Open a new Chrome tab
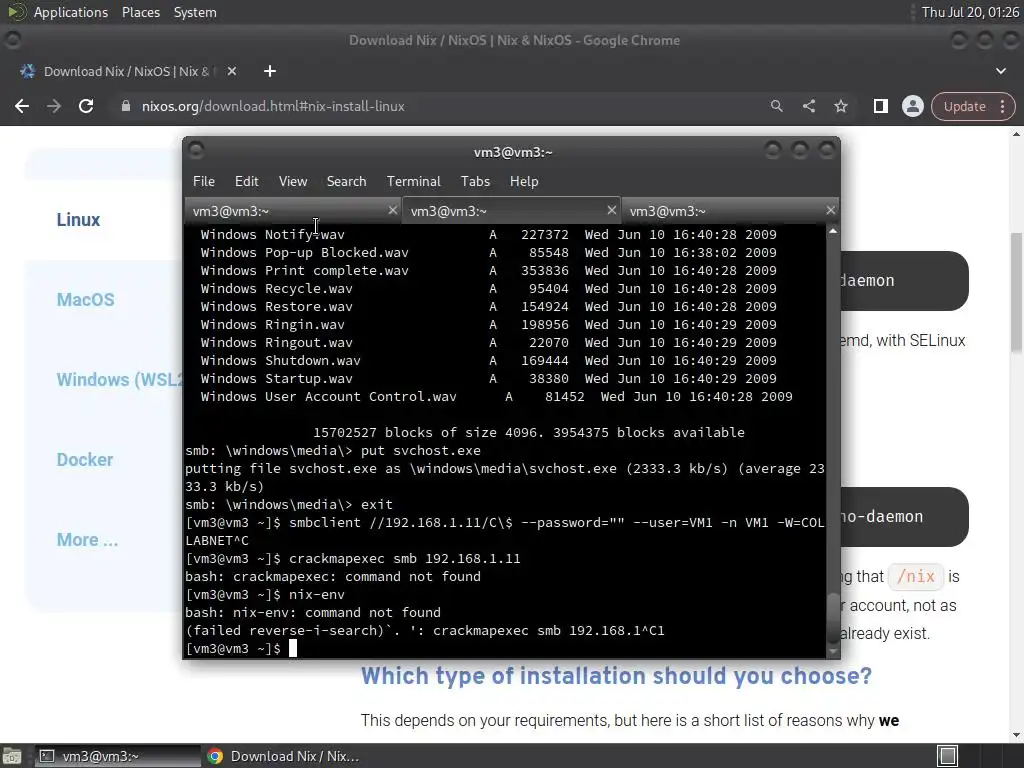 tap(270, 71)
